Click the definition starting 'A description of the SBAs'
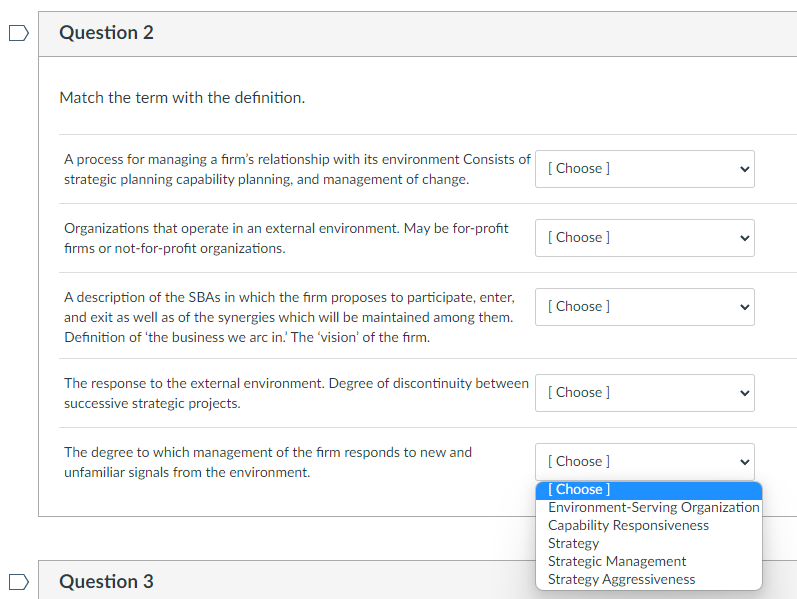Screen dimensions: 797x599 (x=289, y=317)
